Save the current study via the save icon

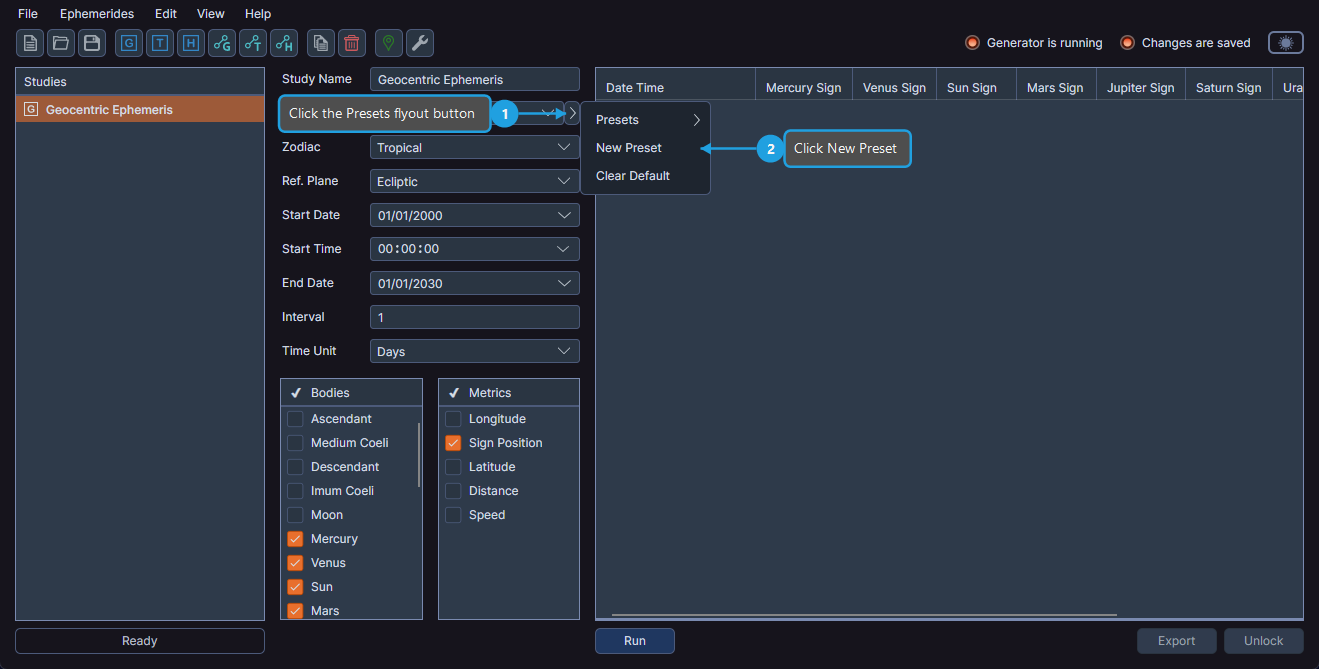click(x=91, y=43)
